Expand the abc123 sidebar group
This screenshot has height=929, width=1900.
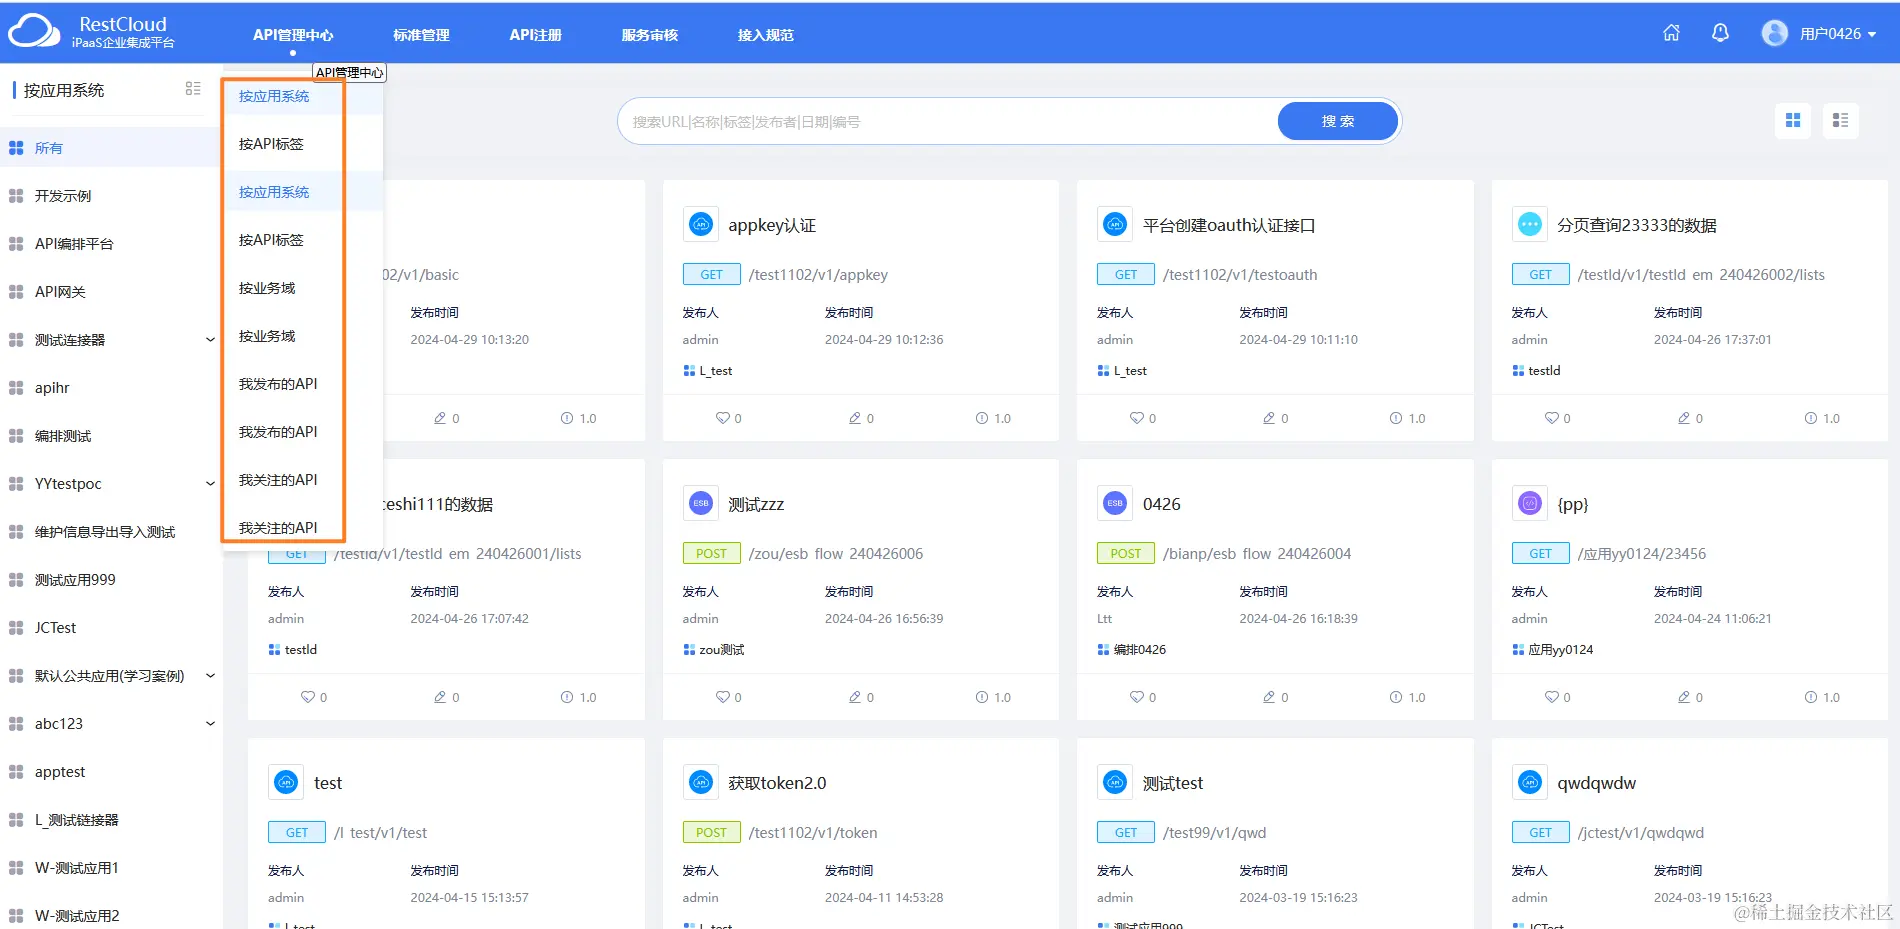[x=210, y=724]
